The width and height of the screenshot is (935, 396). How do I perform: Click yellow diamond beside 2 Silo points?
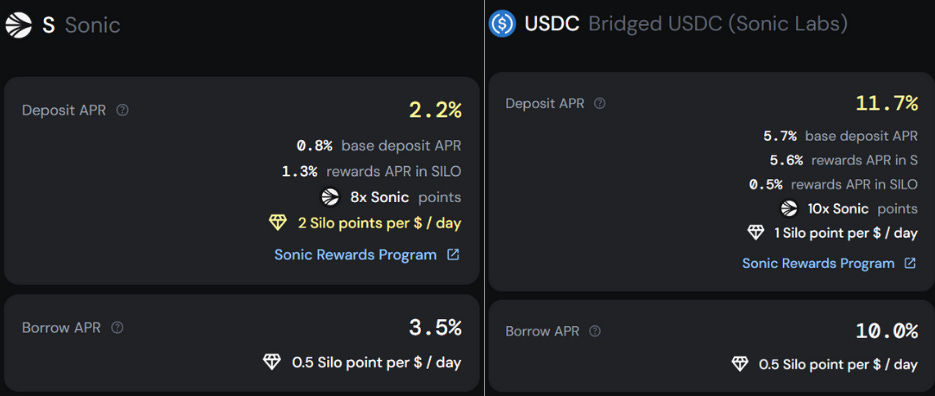[278, 223]
